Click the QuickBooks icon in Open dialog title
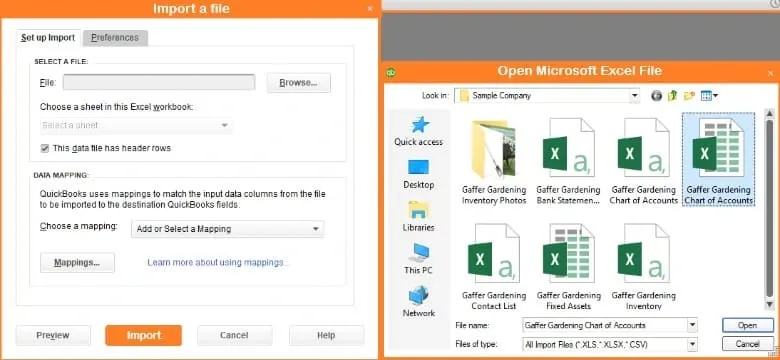780x360 pixels. point(390,73)
